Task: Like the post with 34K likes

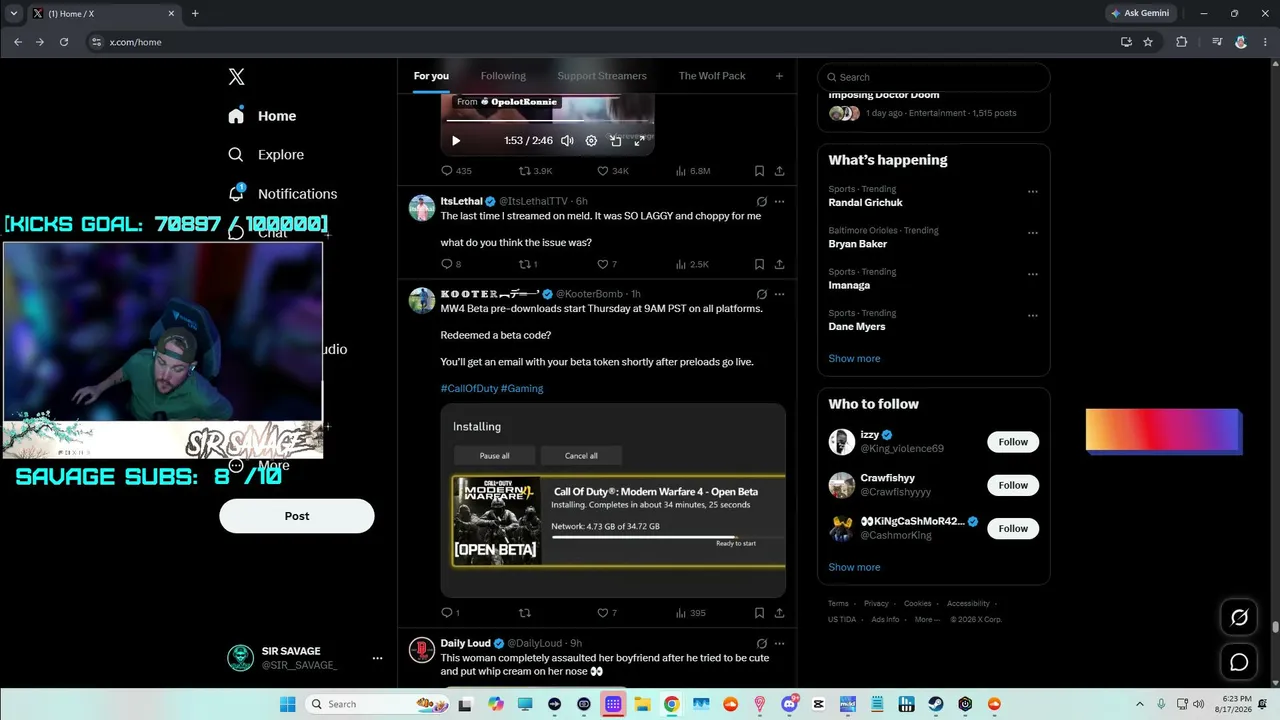Action: (x=612, y=171)
